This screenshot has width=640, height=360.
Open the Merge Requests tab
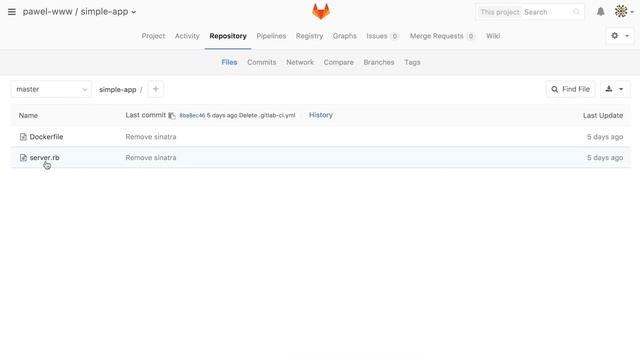(442, 36)
